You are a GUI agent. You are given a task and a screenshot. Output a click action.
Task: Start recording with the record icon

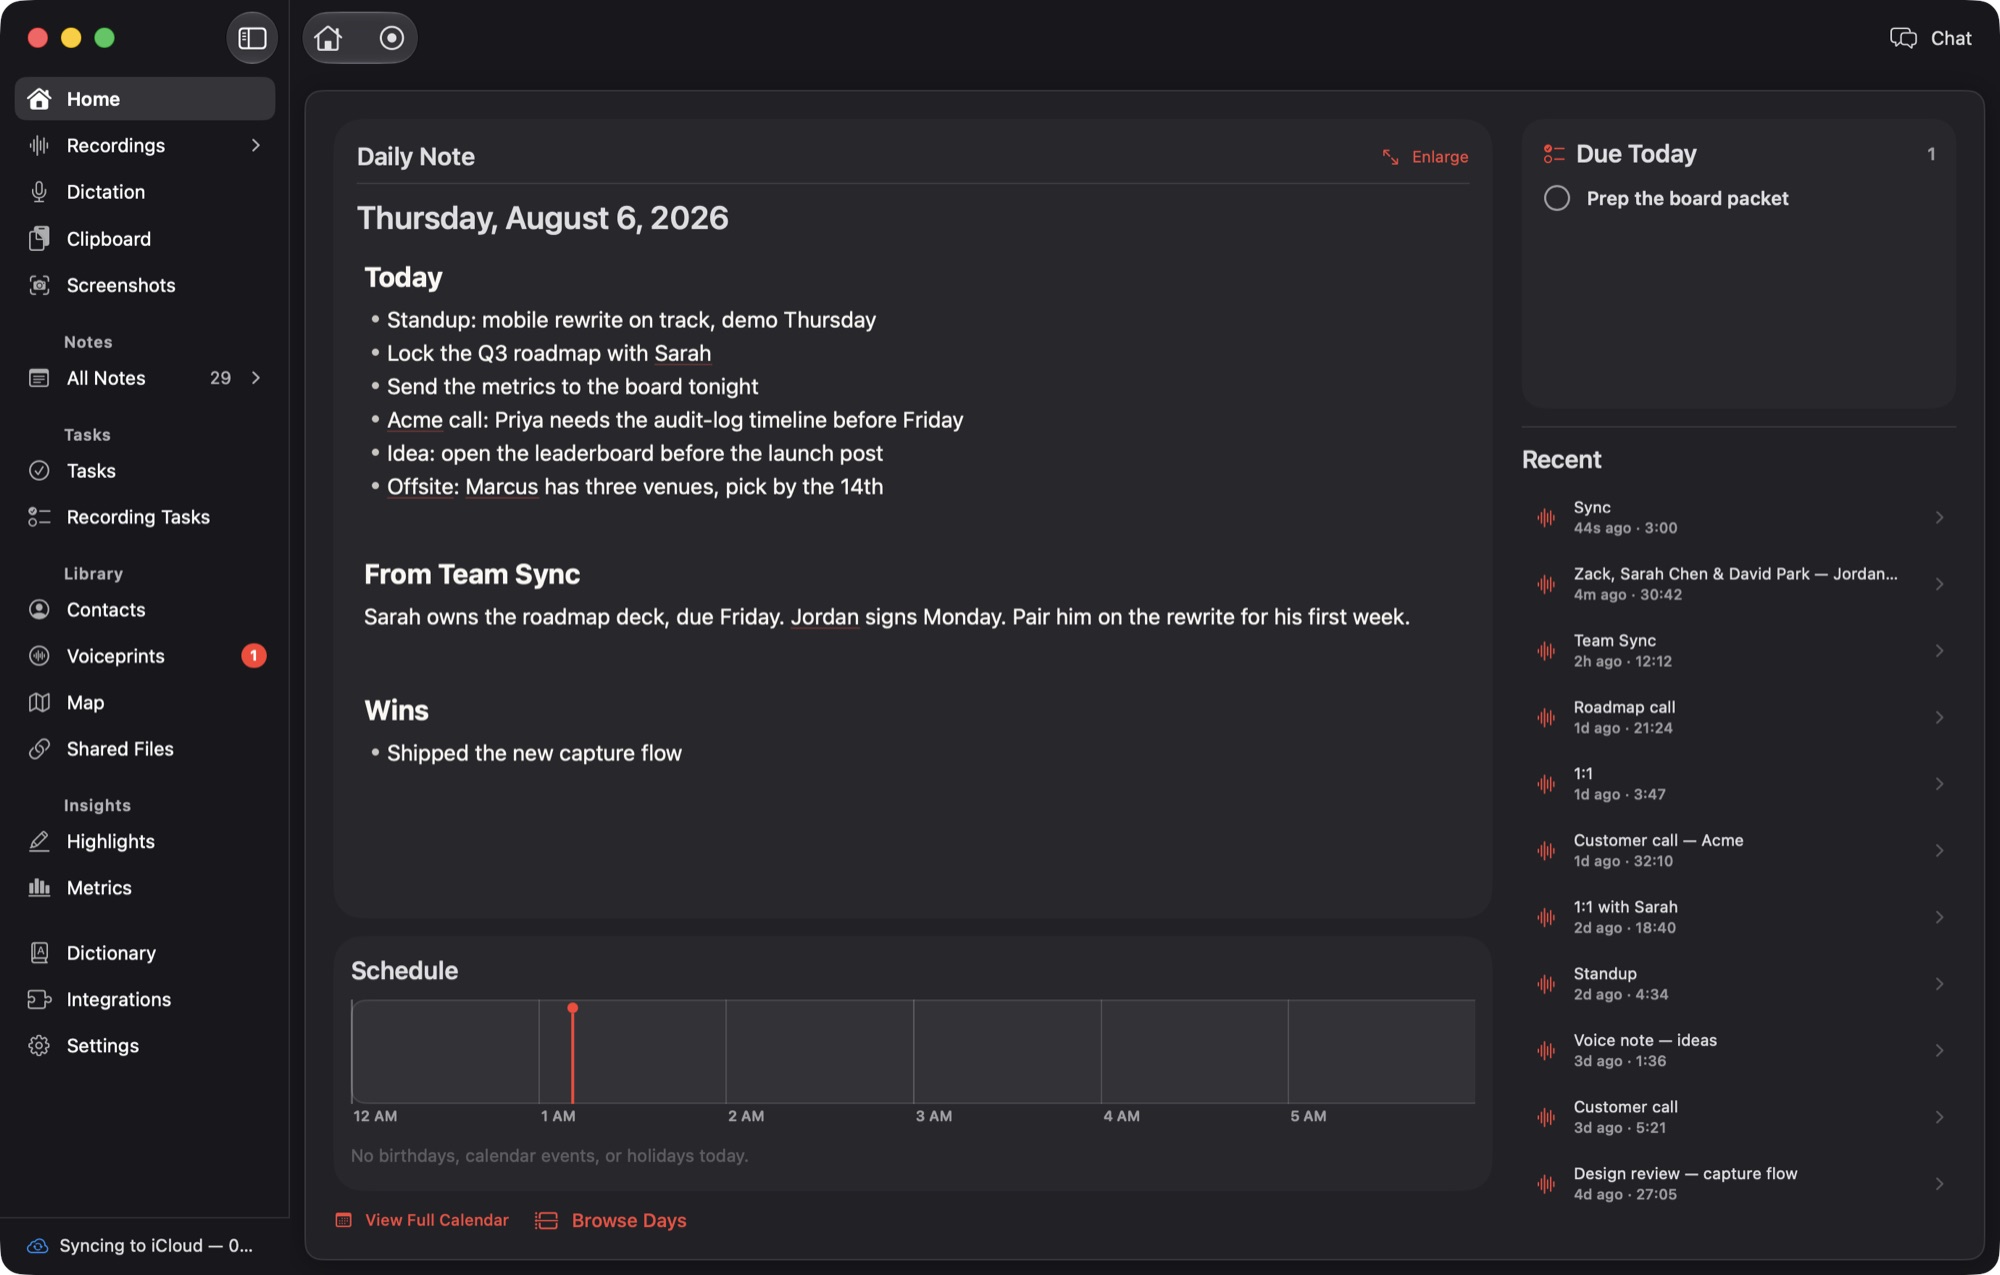(392, 38)
